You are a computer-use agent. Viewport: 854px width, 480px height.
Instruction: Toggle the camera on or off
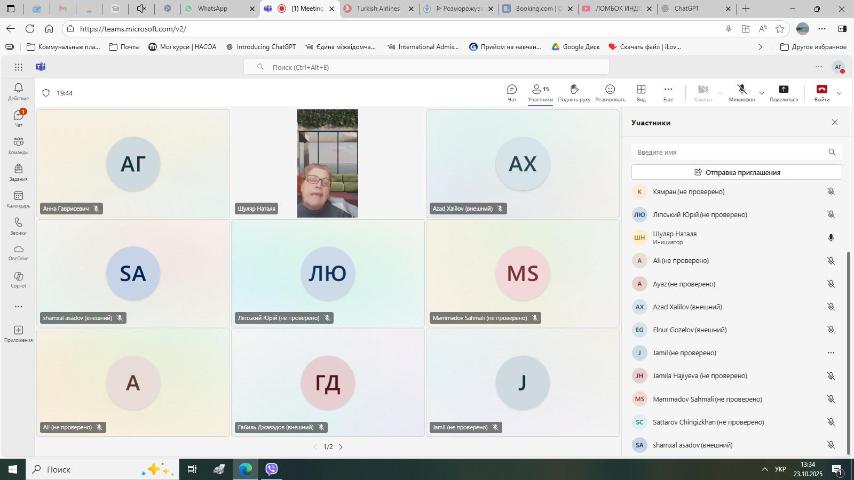coord(703,92)
